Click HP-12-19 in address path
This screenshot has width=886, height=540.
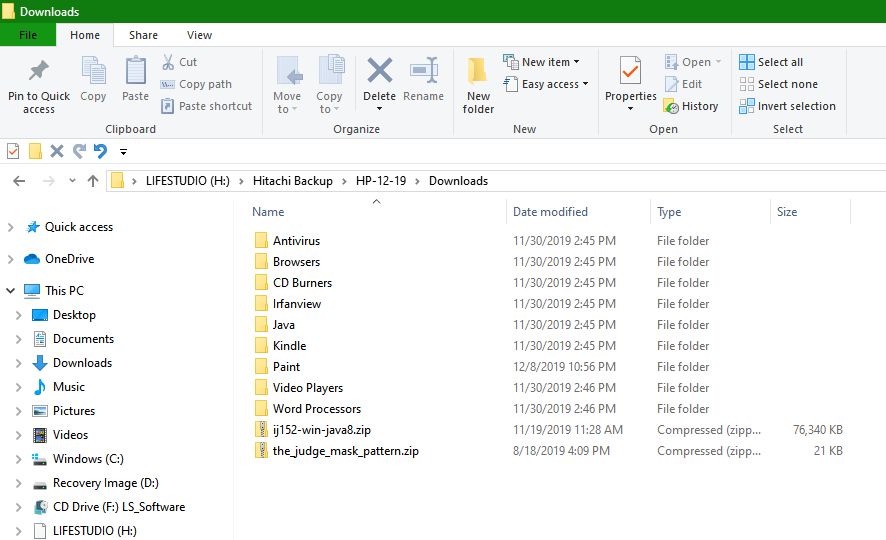tap(381, 181)
